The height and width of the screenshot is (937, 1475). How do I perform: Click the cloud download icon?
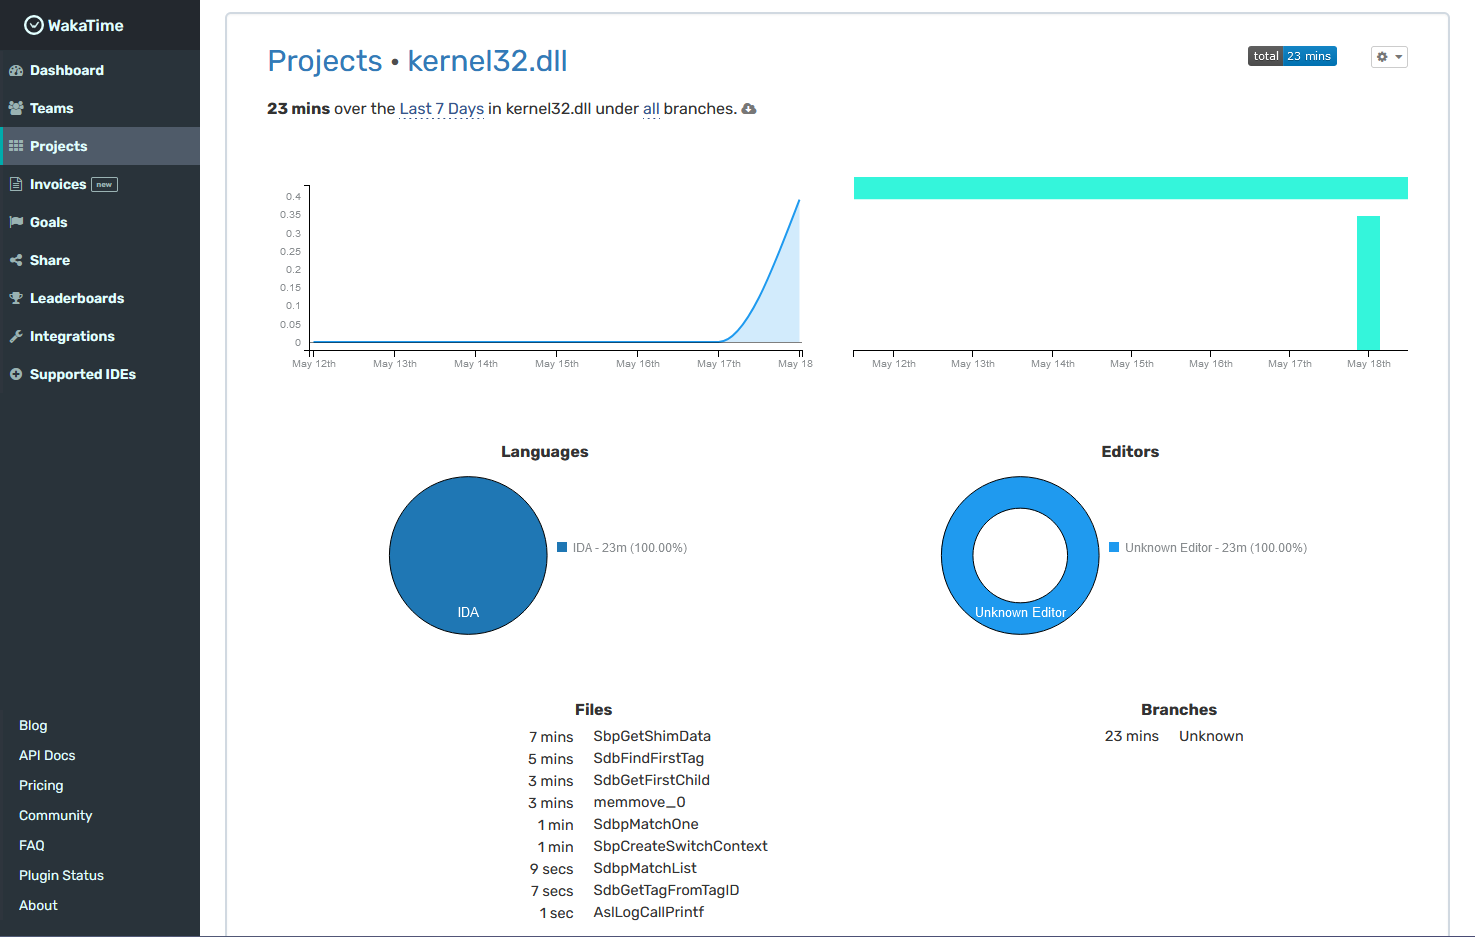click(x=749, y=109)
